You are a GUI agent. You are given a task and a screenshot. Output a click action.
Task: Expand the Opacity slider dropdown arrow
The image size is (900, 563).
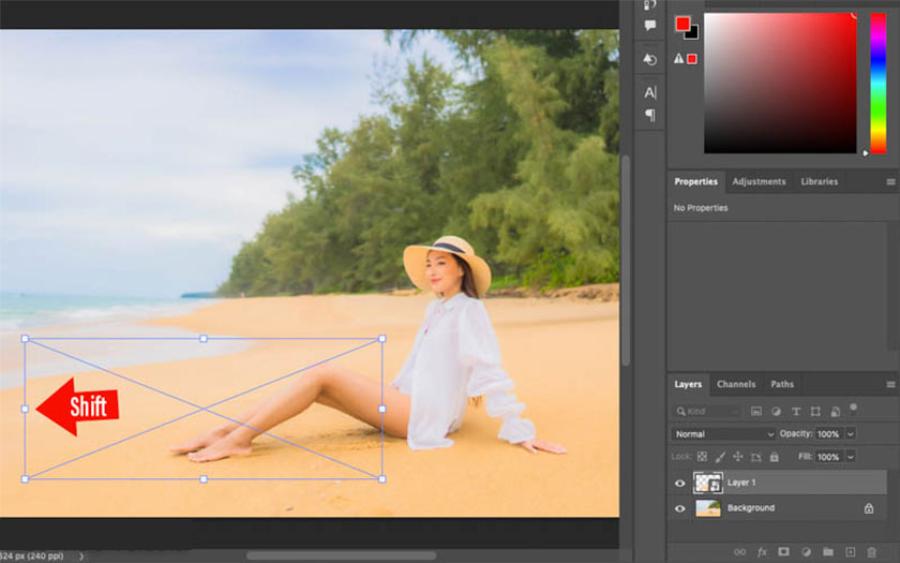(x=850, y=434)
